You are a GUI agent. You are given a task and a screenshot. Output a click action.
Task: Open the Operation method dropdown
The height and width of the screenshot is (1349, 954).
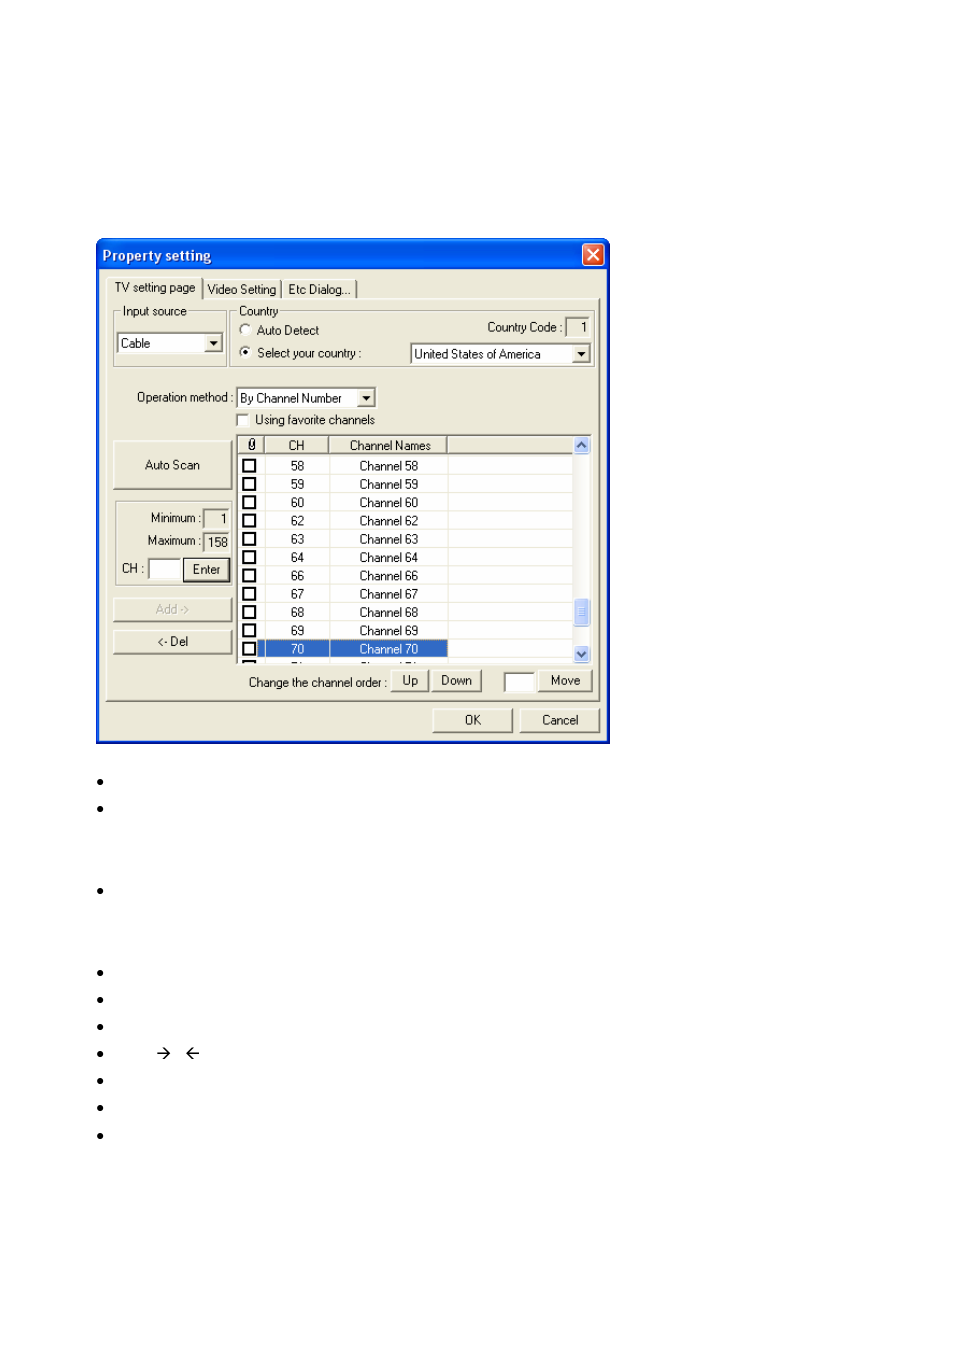(x=306, y=398)
